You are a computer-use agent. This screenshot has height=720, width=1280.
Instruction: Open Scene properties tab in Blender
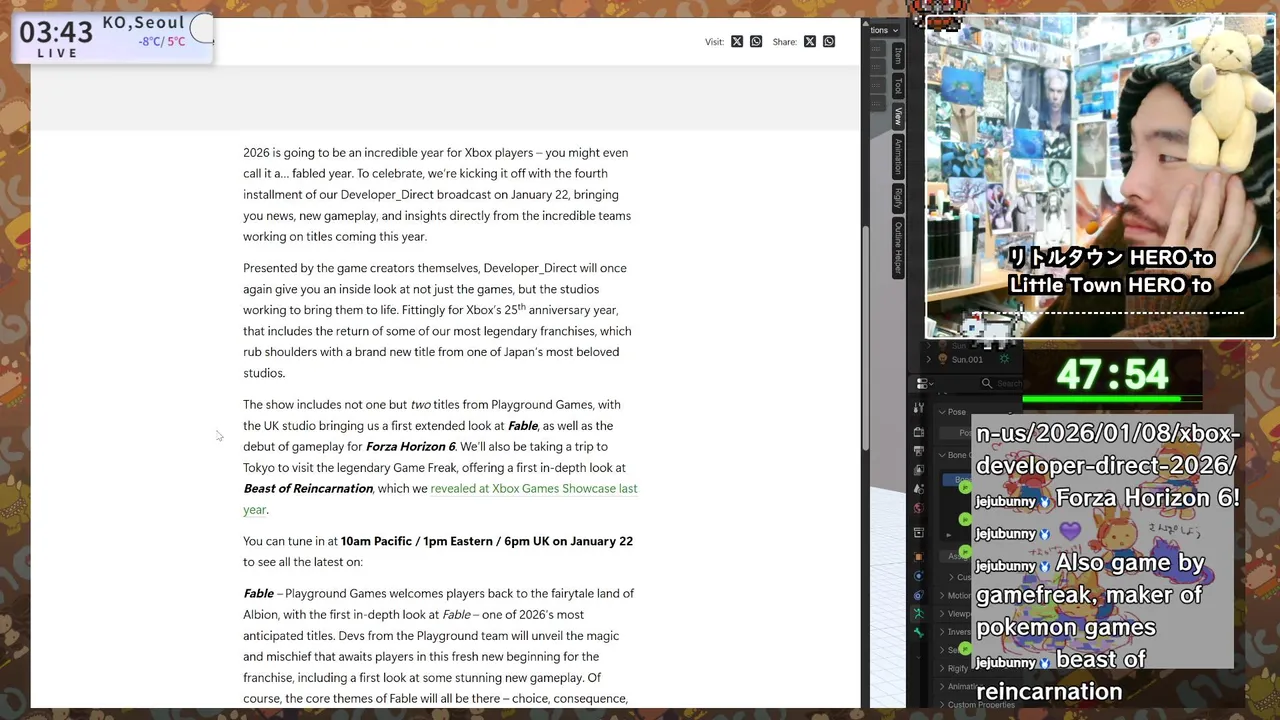click(919, 489)
